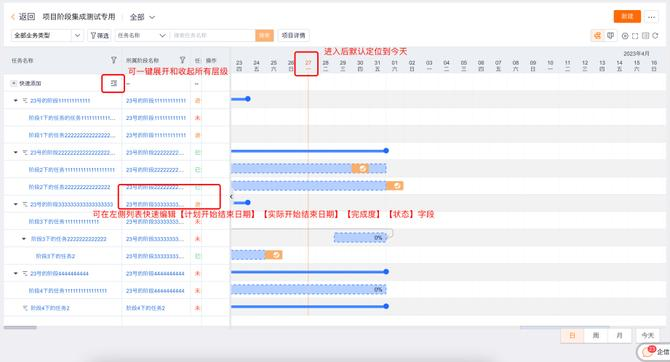This screenshot has width=670, height=362.
Task: Switch timeline scale to 月
Action: pos(619,336)
